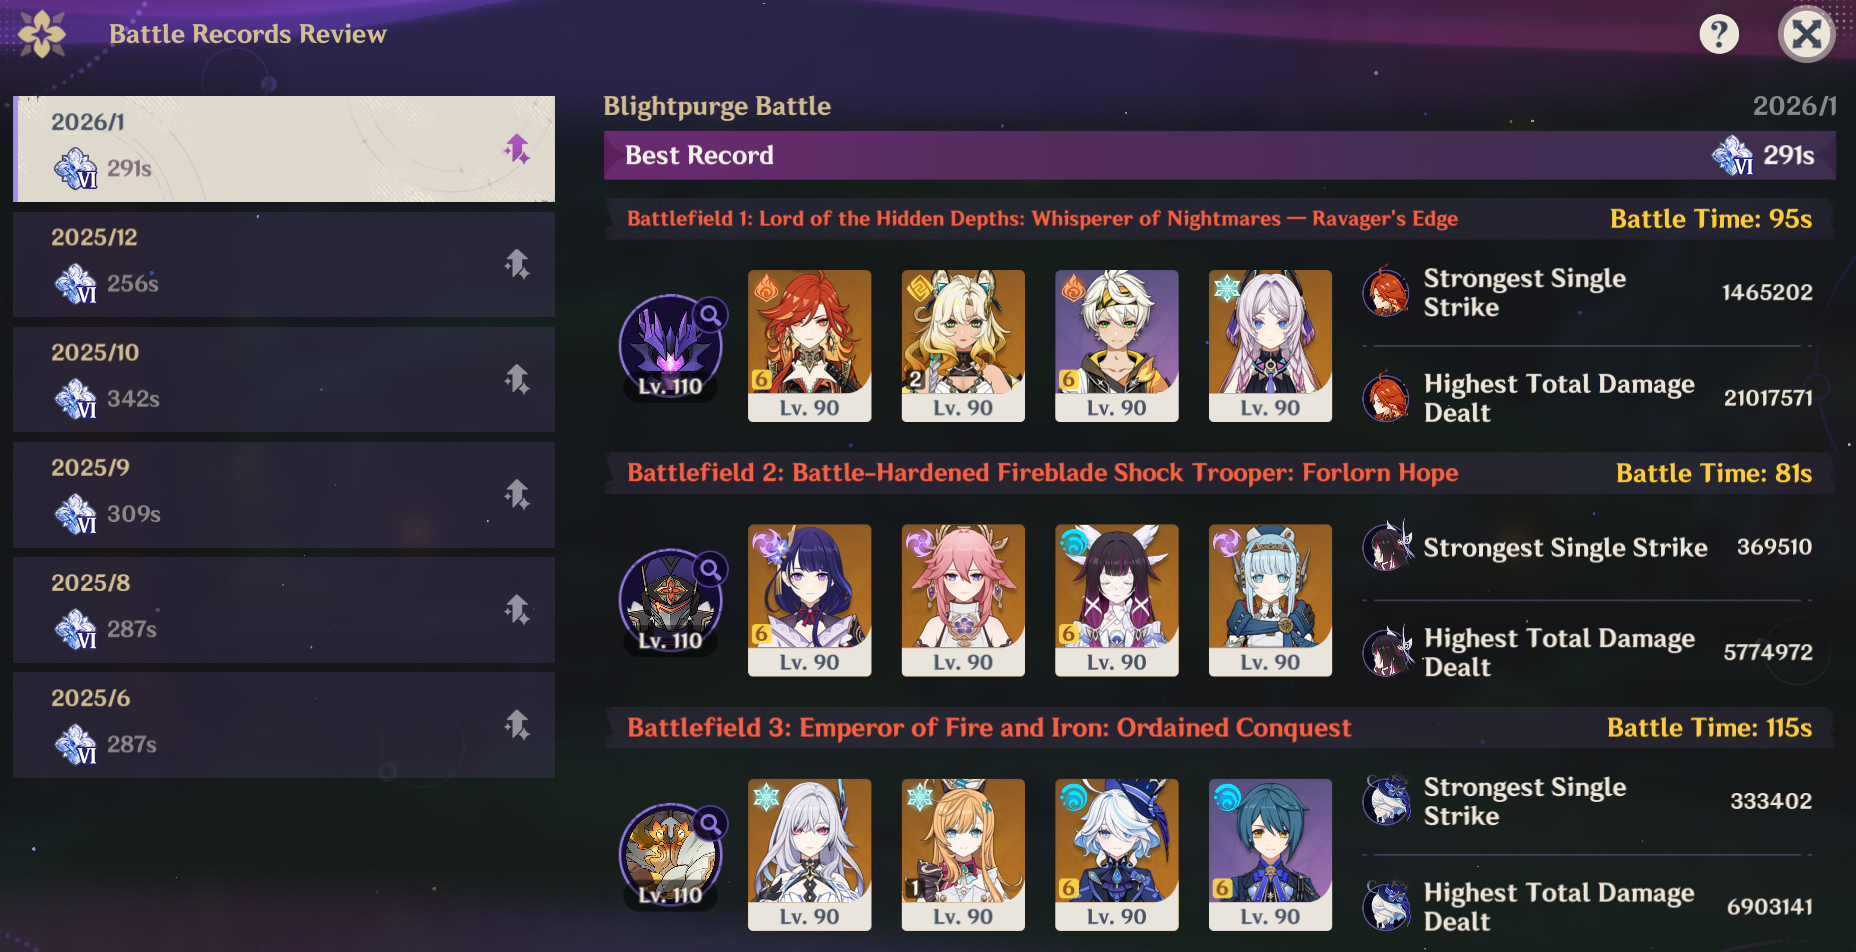Image resolution: width=1856 pixels, height=952 pixels.
Task: Click the Best Record banner
Action: (1219, 155)
